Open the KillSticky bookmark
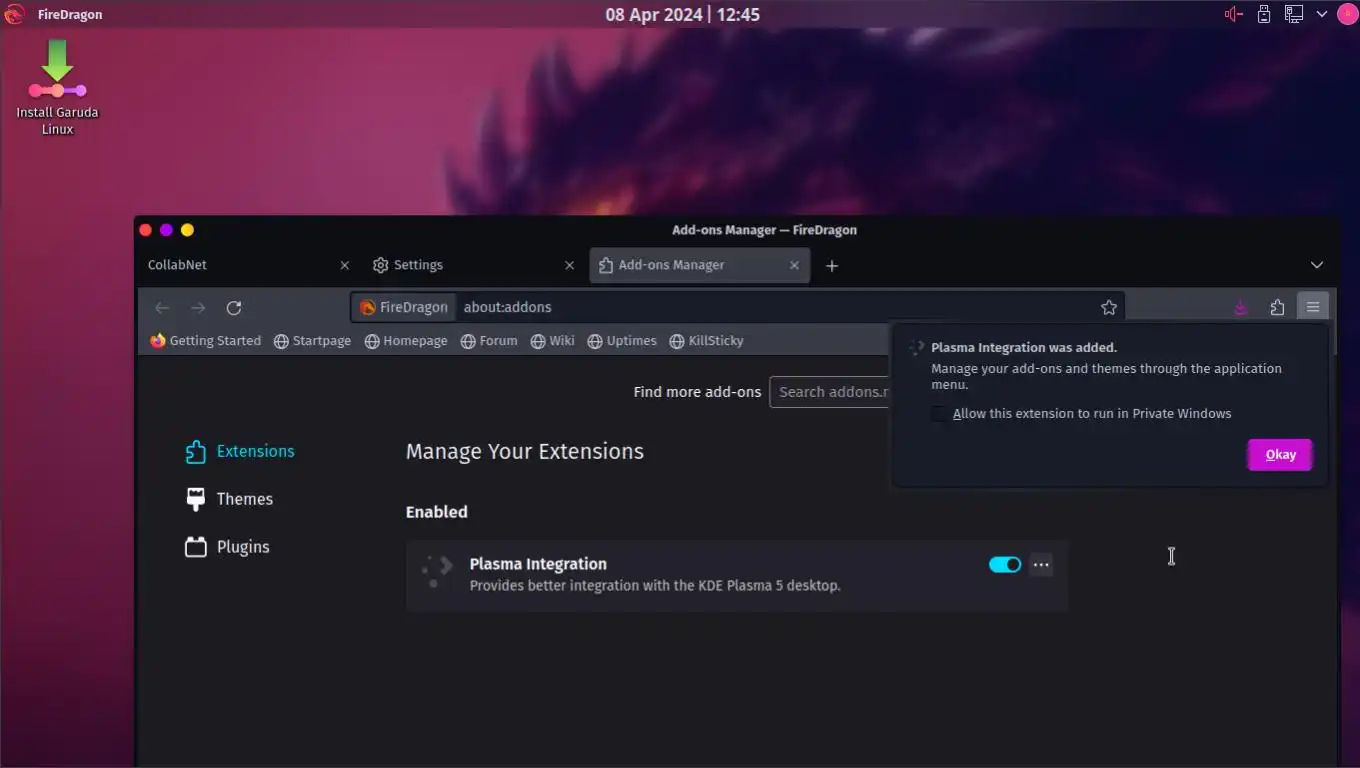Image resolution: width=1360 pixels, height=768 pixels. [707, 341]
